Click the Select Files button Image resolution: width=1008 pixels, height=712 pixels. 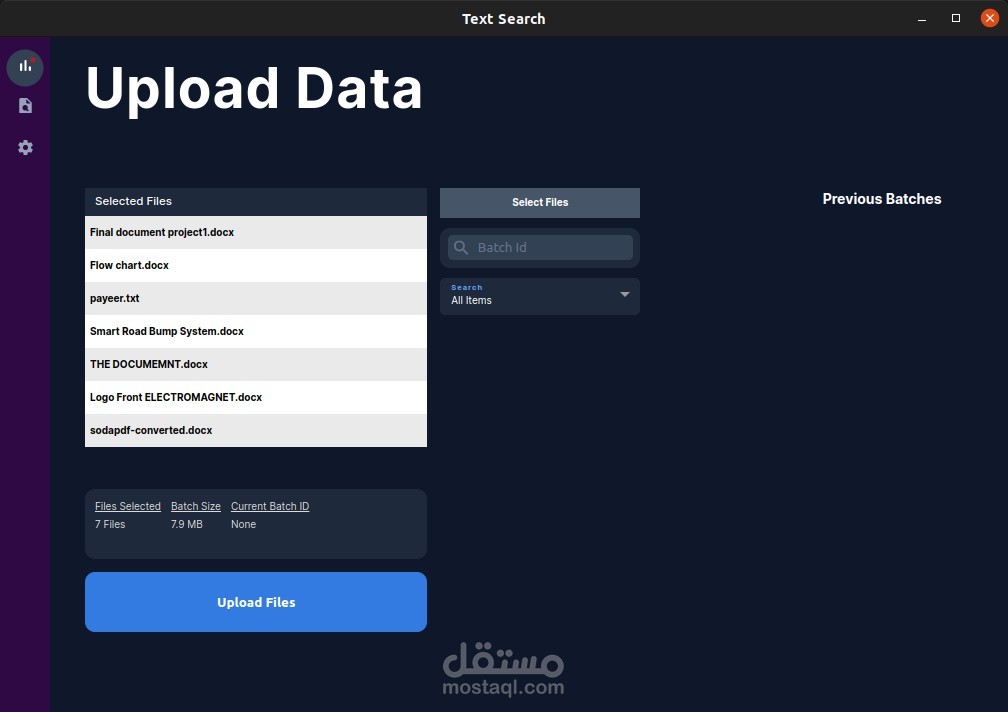pos(539,202)
